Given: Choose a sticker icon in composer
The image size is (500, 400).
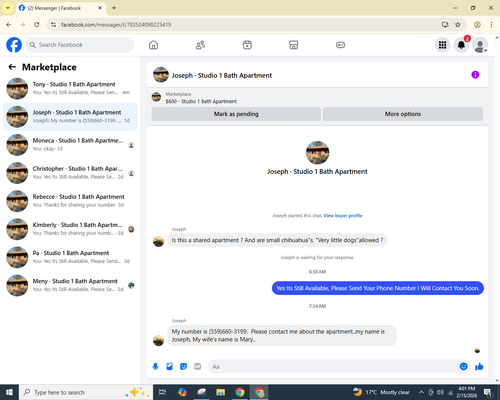Looking at the screenshot, I should point(183,367).
